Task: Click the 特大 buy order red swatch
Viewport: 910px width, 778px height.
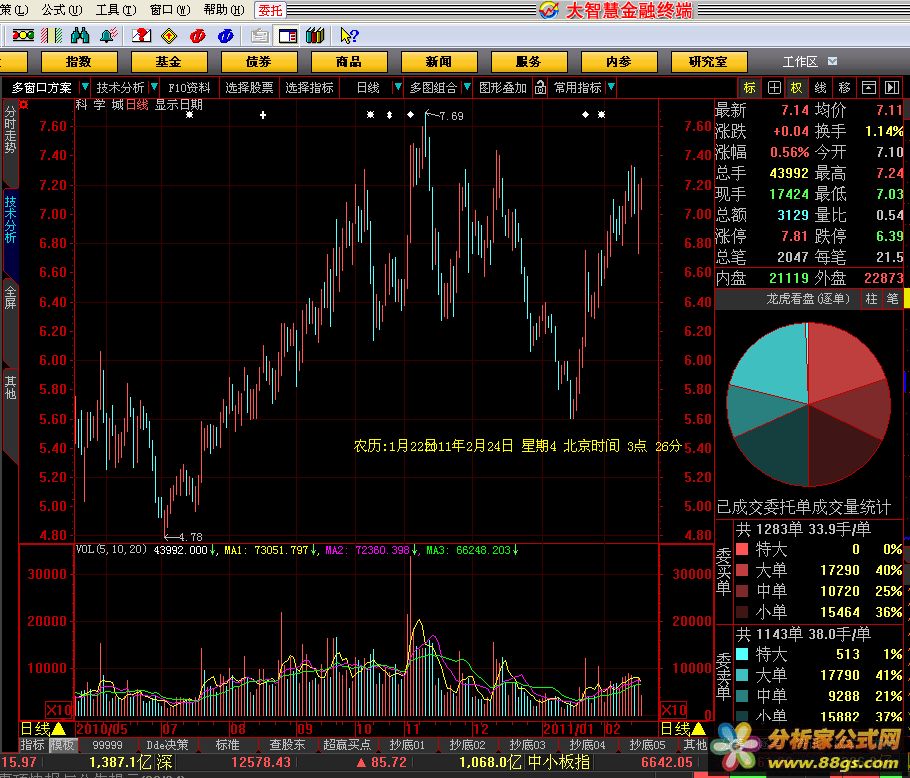Action: coord(742,549)
